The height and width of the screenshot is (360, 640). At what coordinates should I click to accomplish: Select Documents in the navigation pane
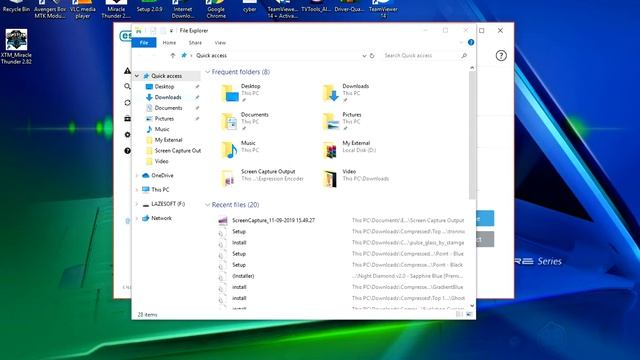pyautogui.click(x=168, y=108)
